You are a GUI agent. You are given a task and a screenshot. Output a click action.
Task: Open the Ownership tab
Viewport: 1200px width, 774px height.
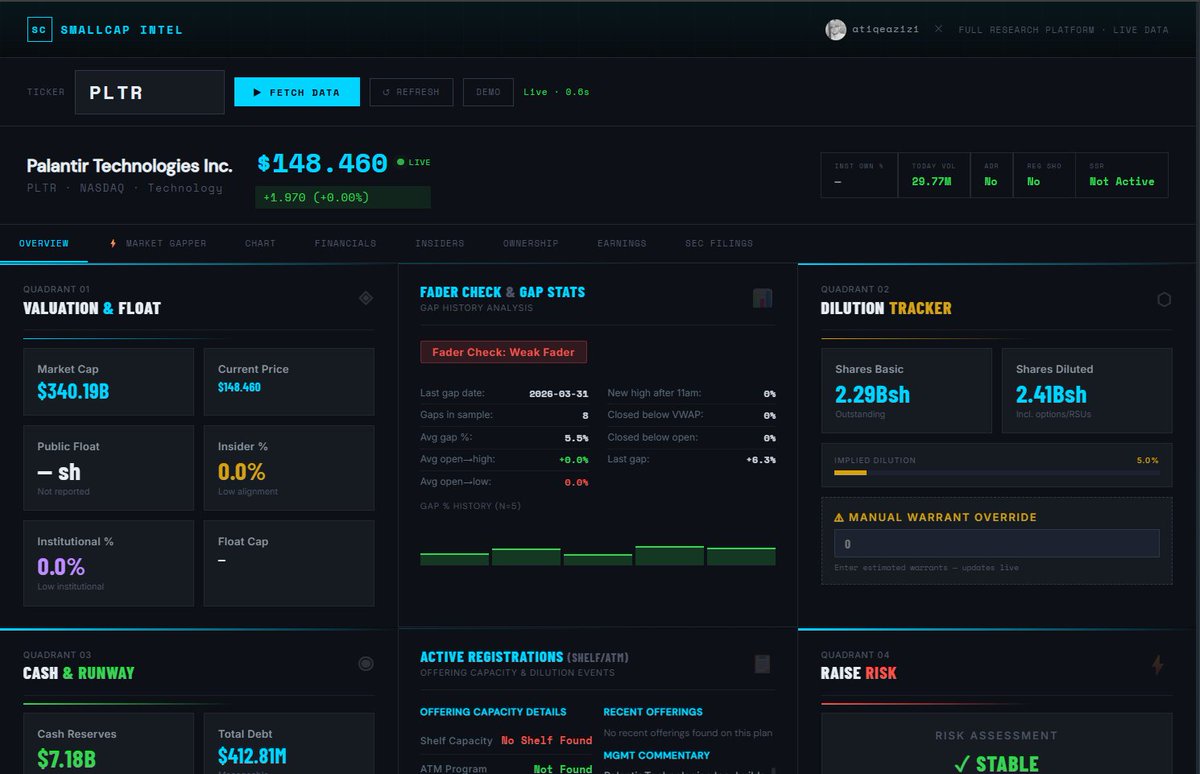click(531, 243)
